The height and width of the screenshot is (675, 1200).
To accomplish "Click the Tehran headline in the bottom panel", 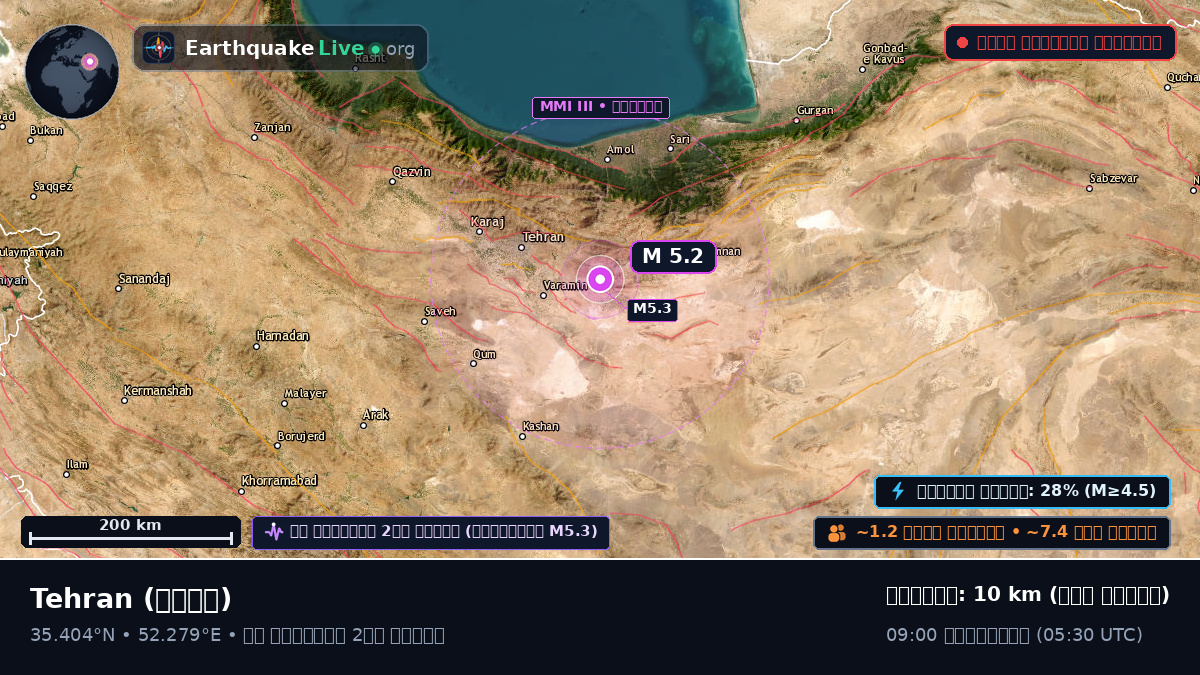I will [x=131, y=599].
